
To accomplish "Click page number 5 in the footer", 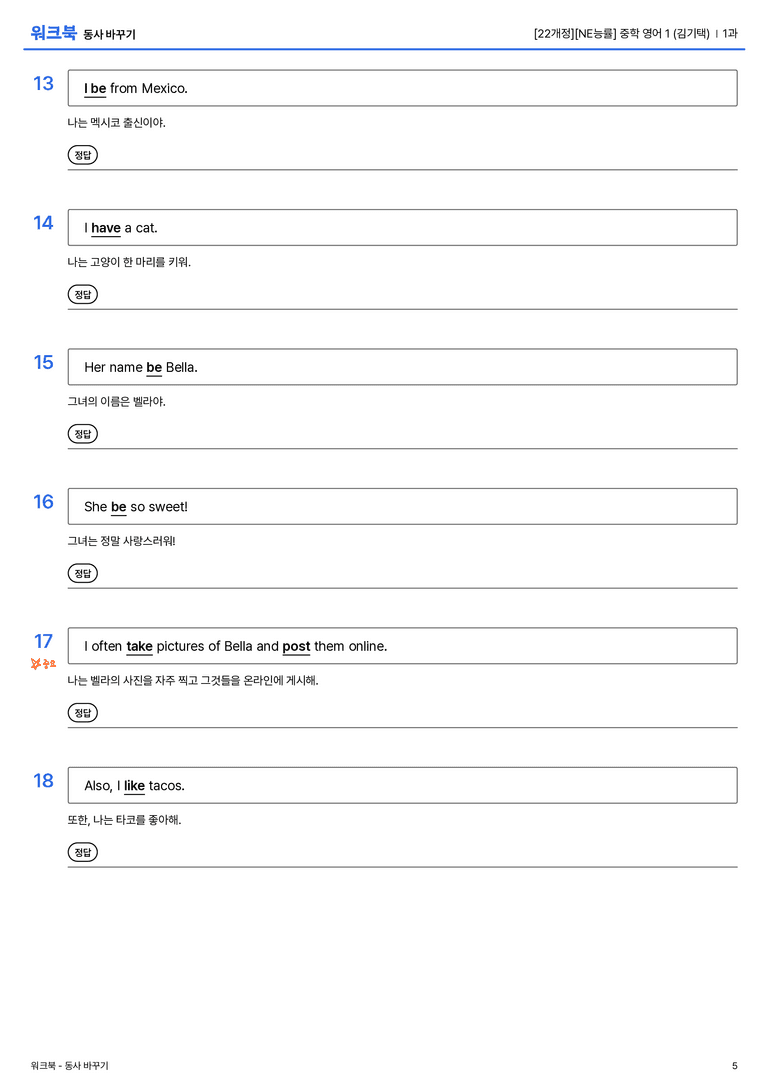I will (735, 1066).
